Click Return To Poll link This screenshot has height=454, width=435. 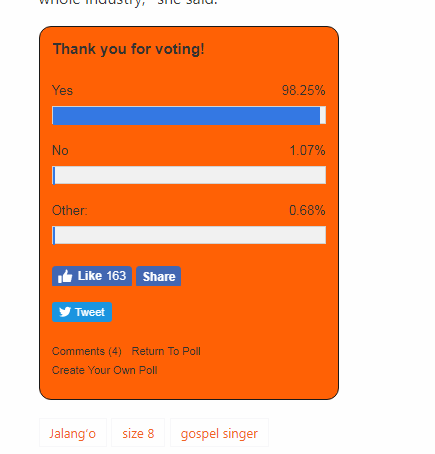coord(166,351)
